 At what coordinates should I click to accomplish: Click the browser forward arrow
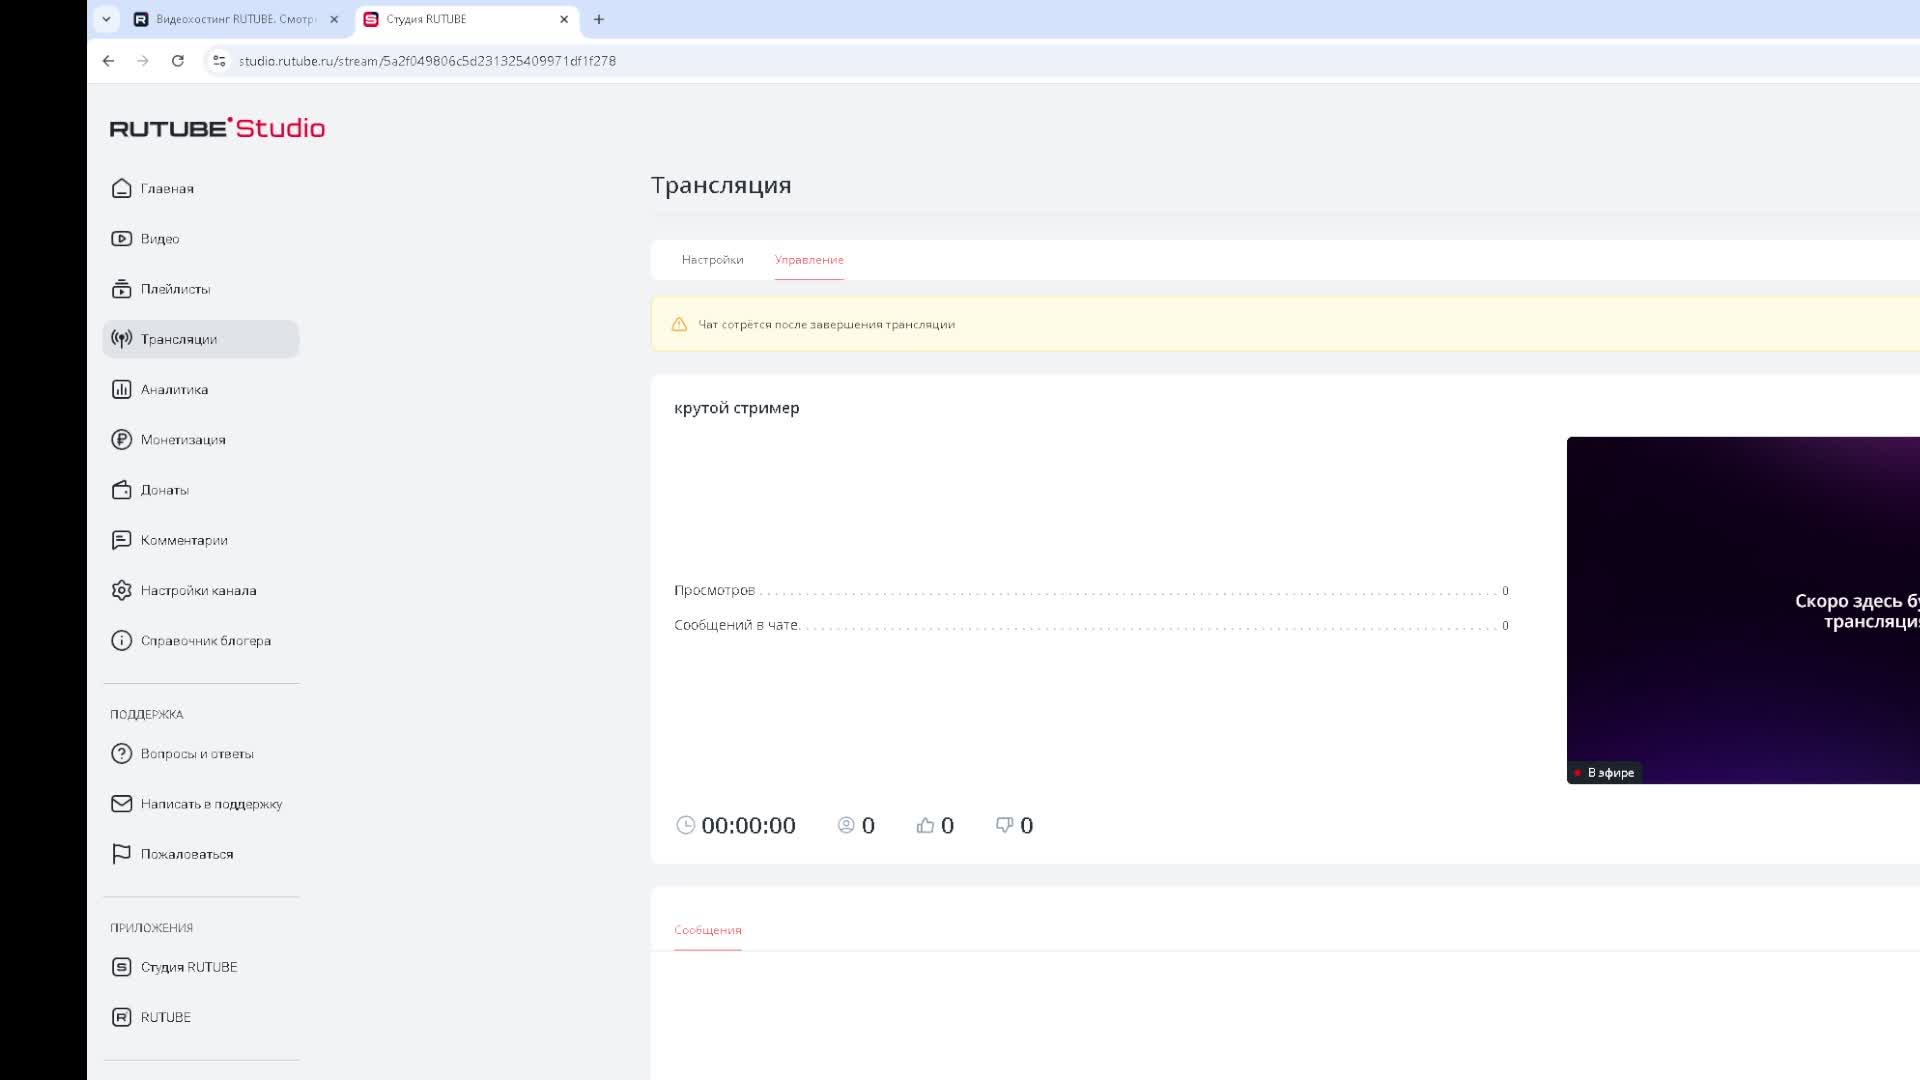(143, 61)
